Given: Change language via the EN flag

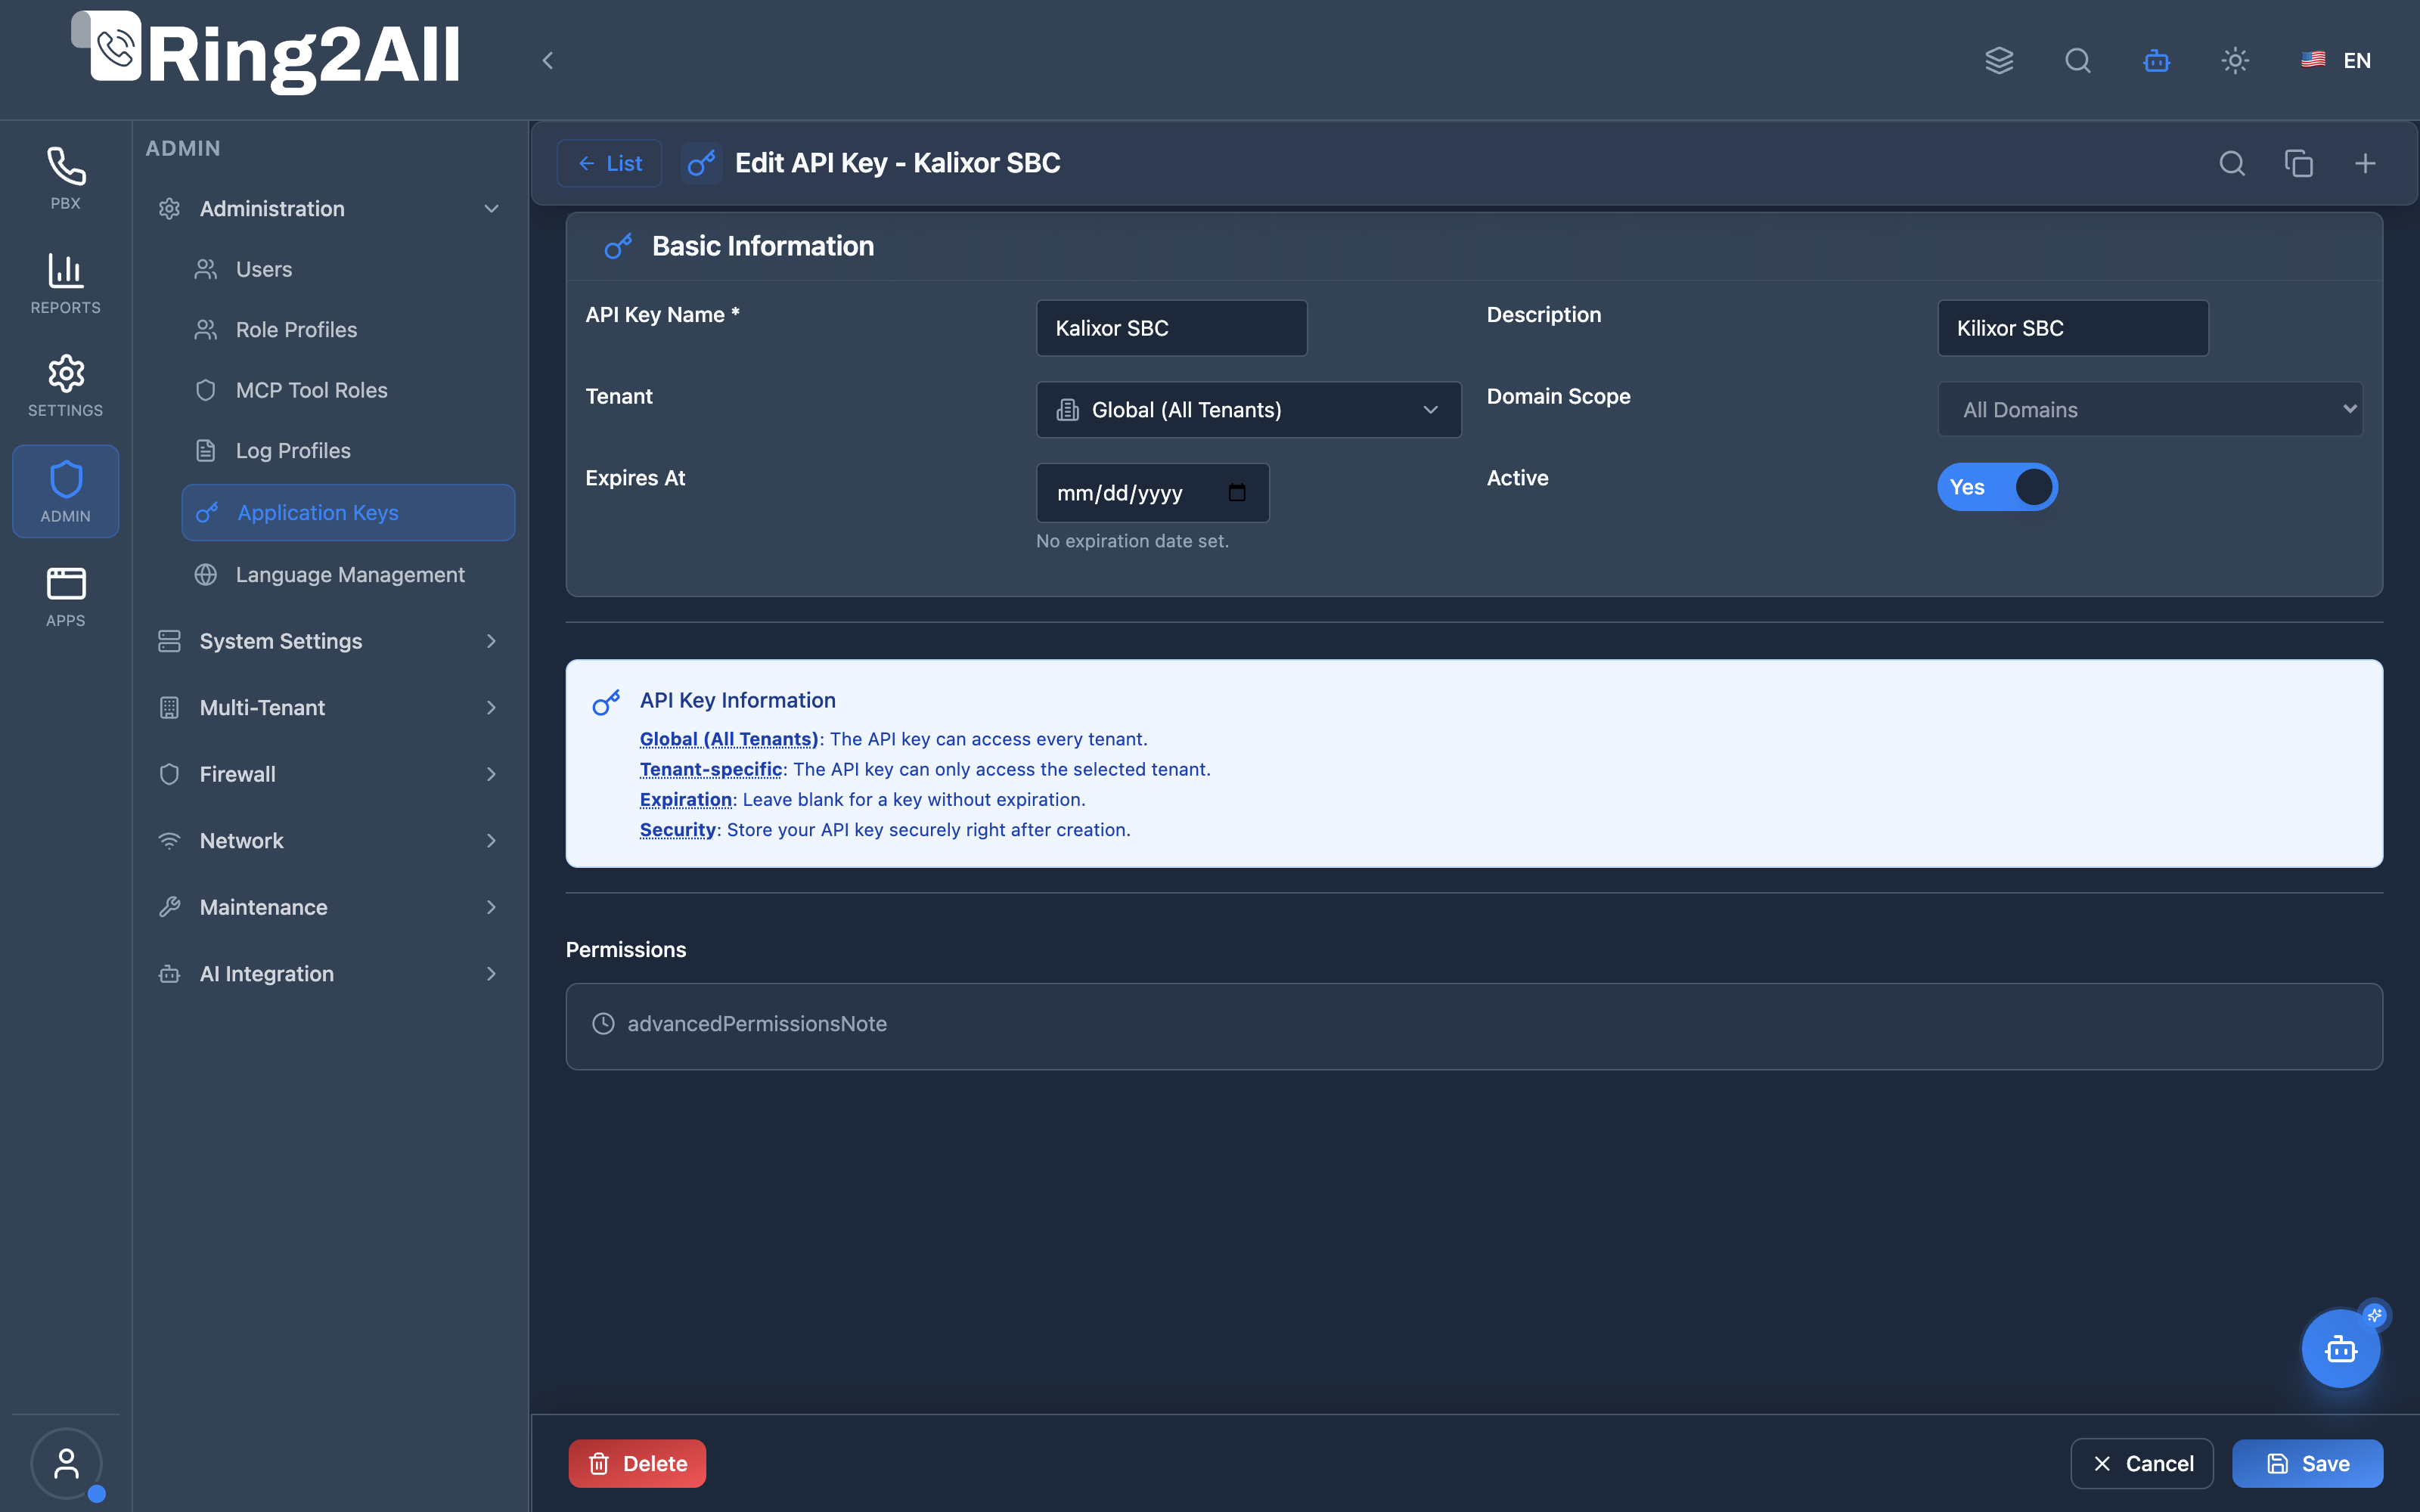Looking at the screenshot, I should (x=2336, y=60).
